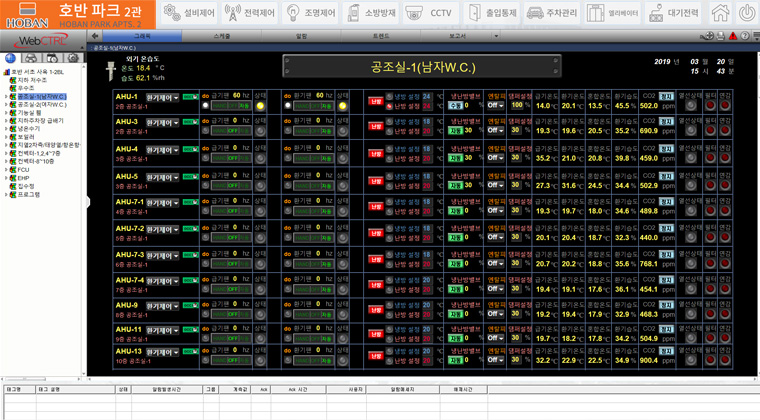Select the gear configuration tree tab icon
The height and width of the screenshot is (420, 760).
coord(73,58)
